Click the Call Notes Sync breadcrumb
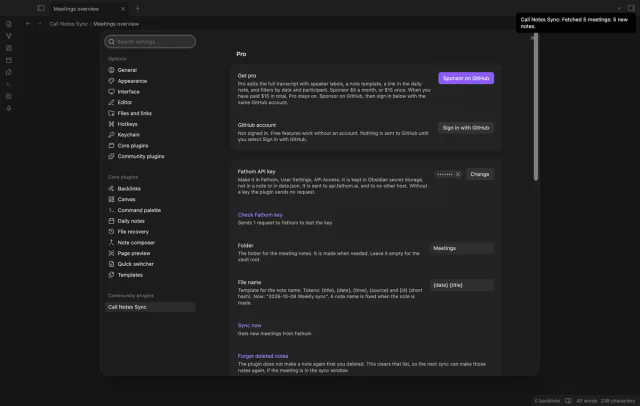This screenshot has height=406, width=640. [x=69, y=24]
